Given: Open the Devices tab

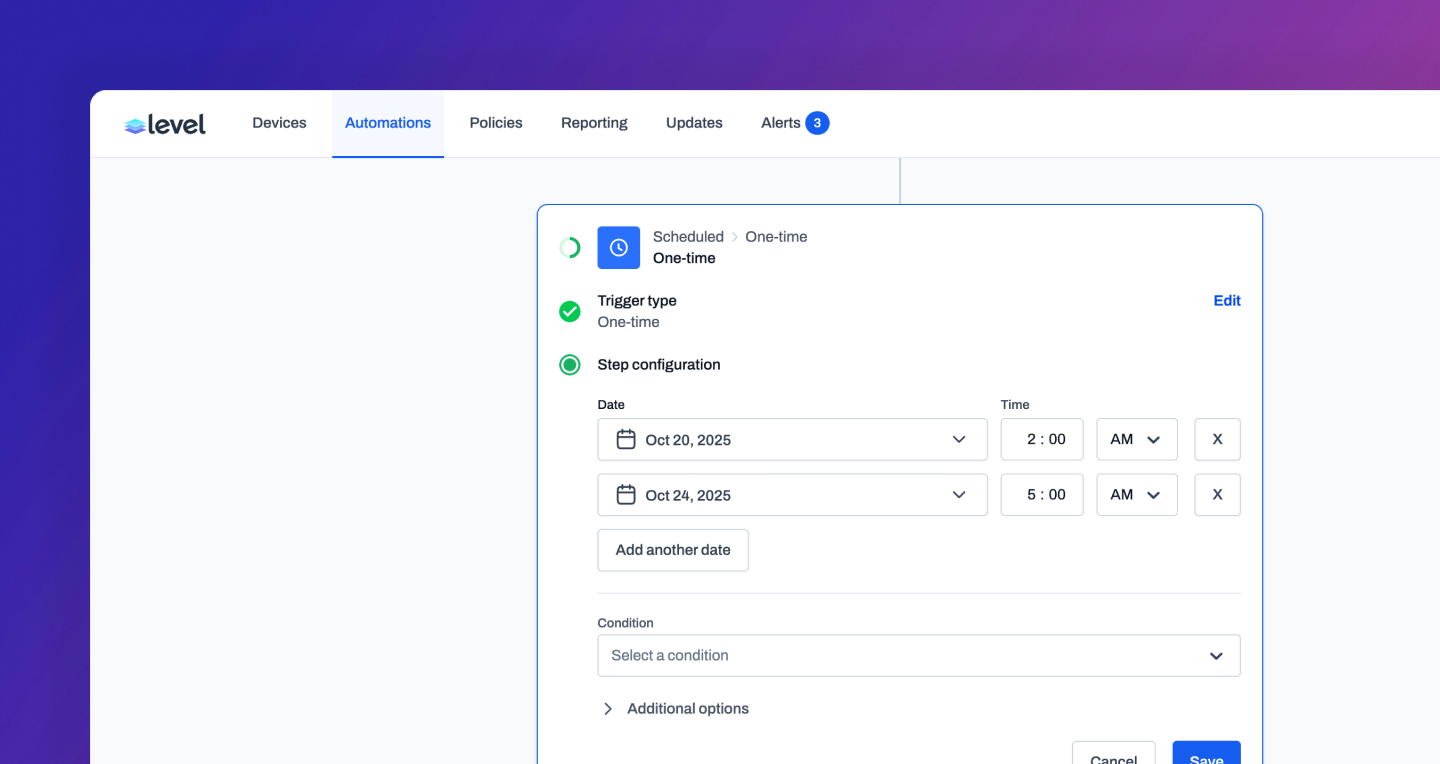Looking at the screenshot, I should [x=279, y=123].
